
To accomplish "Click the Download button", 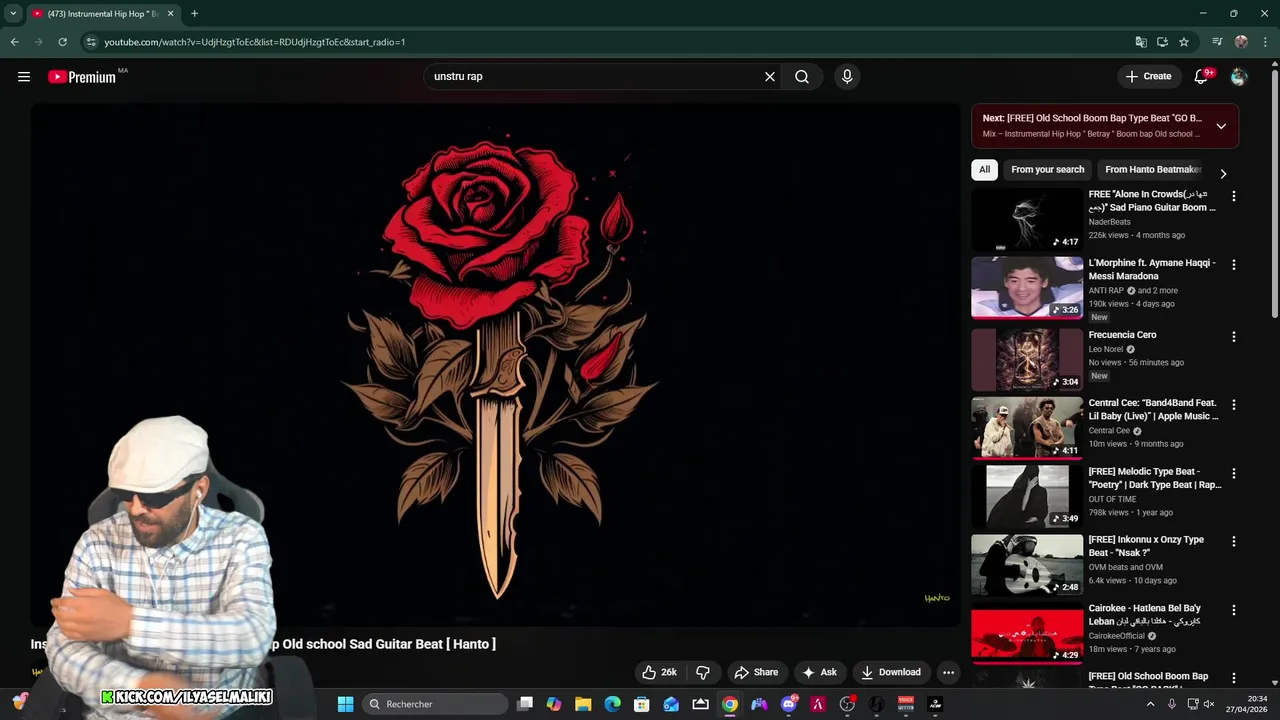I will 891,672.
